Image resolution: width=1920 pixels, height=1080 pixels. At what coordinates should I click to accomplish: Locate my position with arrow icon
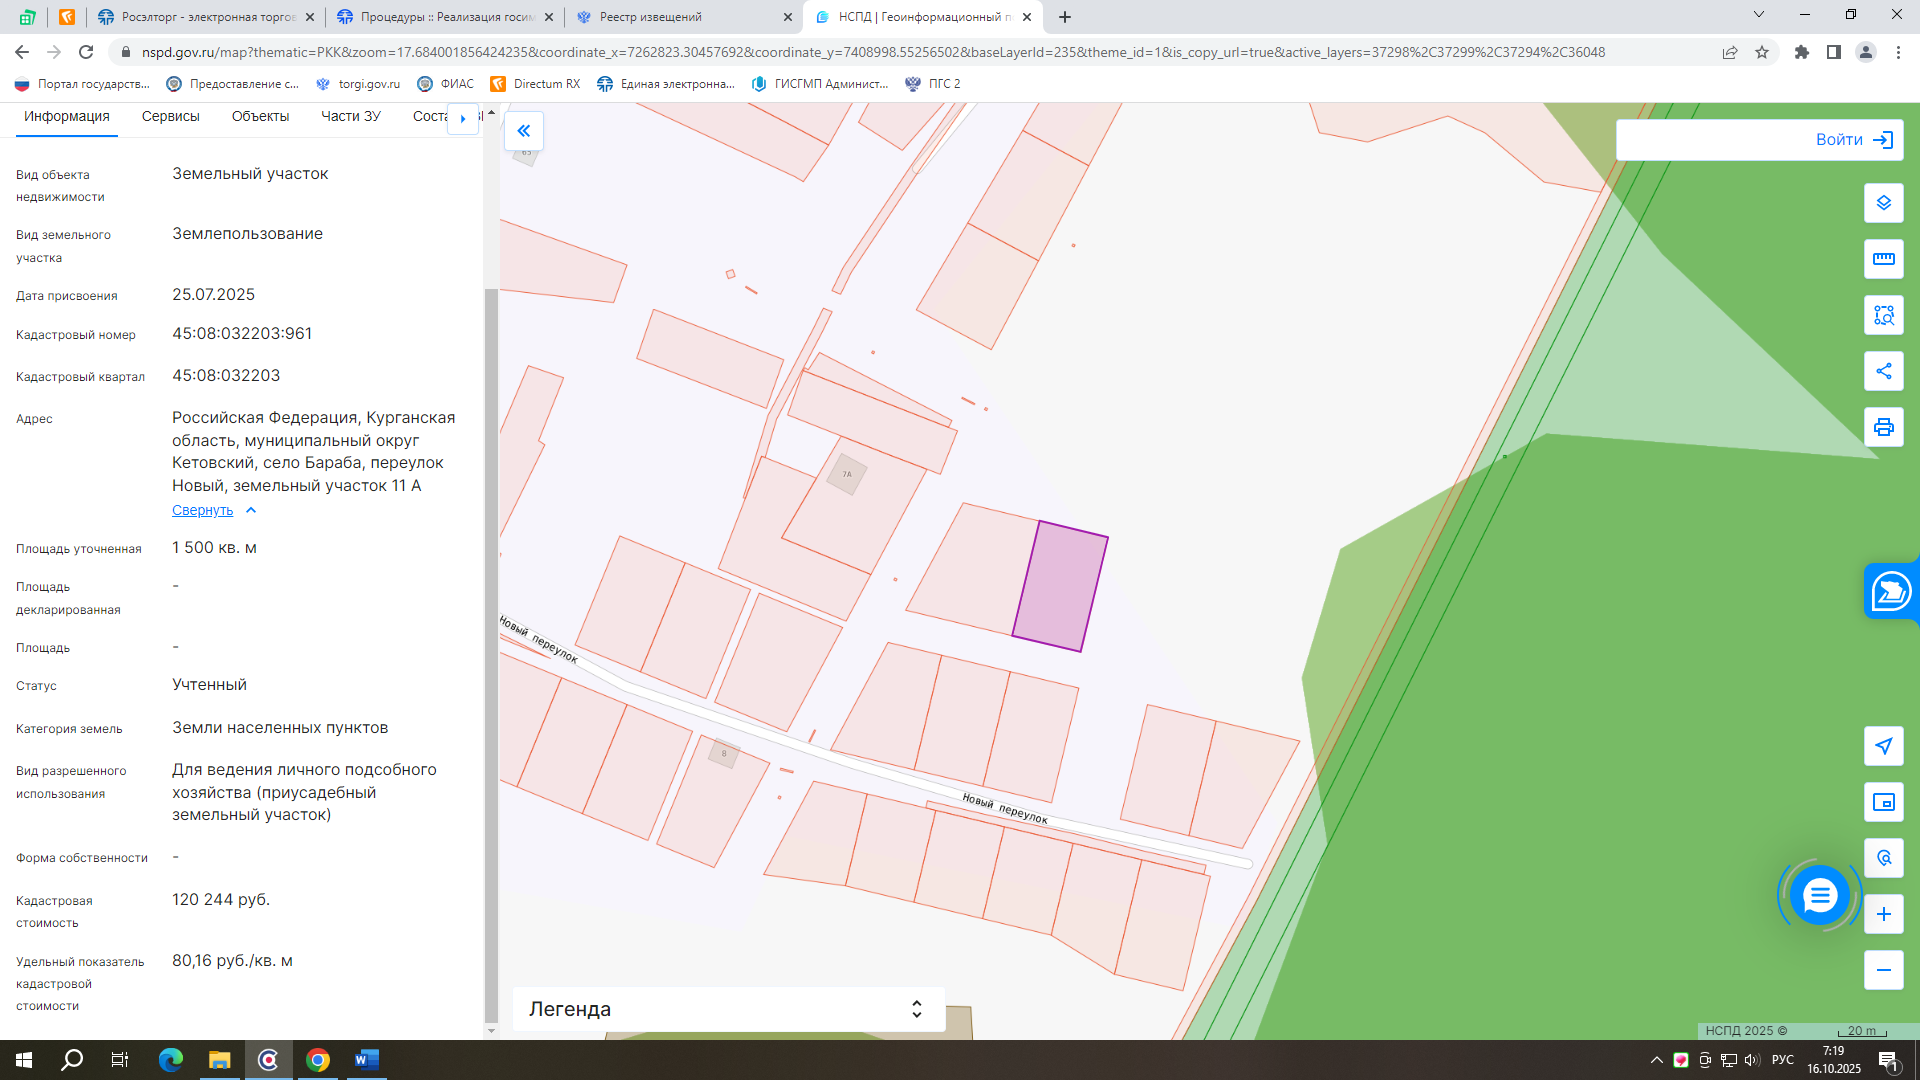[x=1883, y=746]
